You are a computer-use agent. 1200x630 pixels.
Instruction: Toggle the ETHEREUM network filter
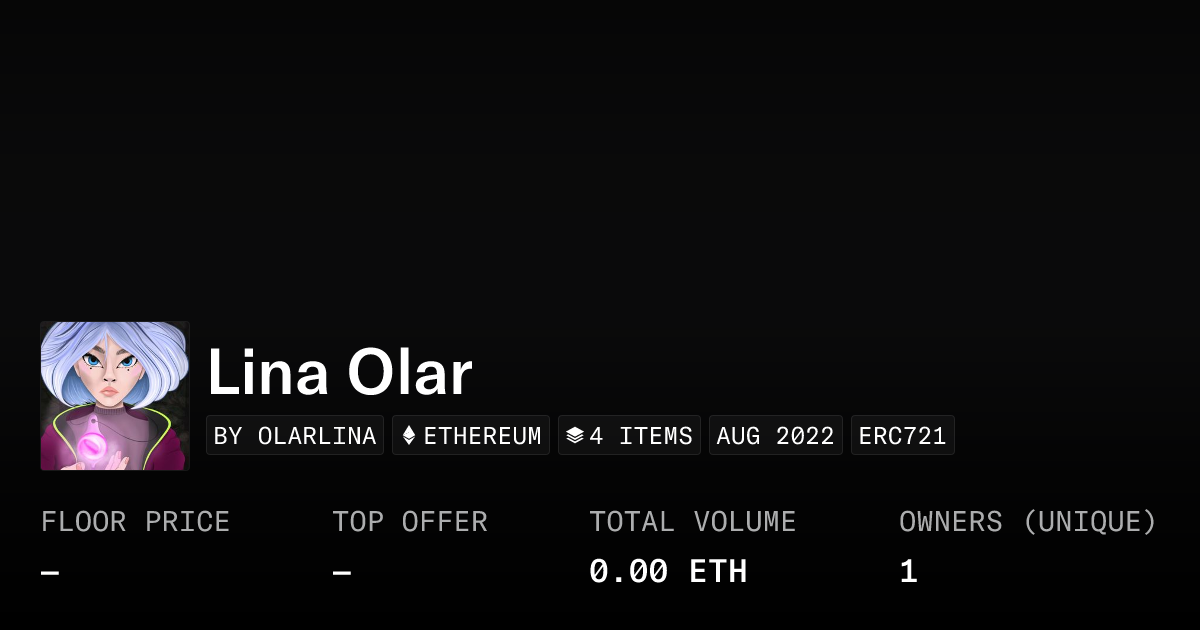[471, 434]
